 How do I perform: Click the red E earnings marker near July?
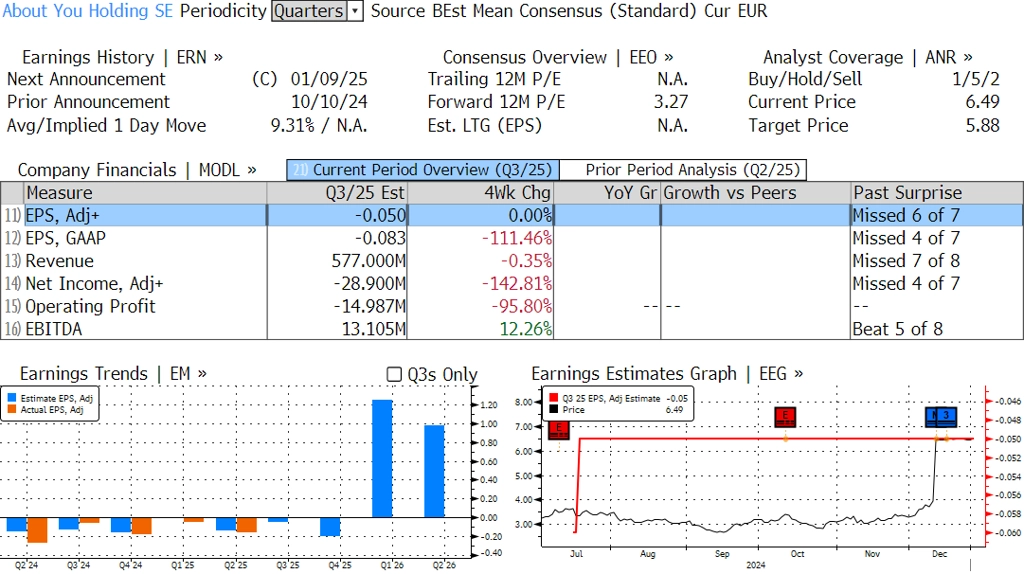click(x=559, y=429)
